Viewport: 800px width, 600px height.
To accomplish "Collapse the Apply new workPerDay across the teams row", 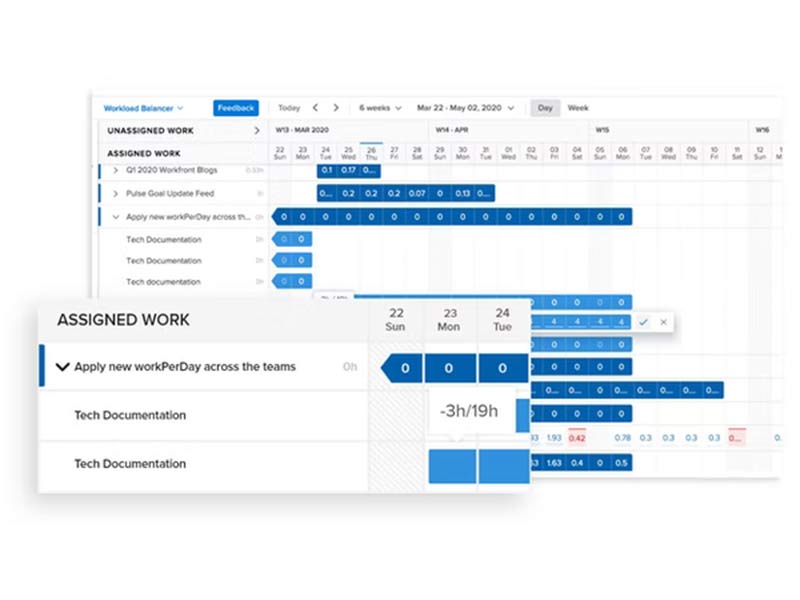I will (64, 366).
